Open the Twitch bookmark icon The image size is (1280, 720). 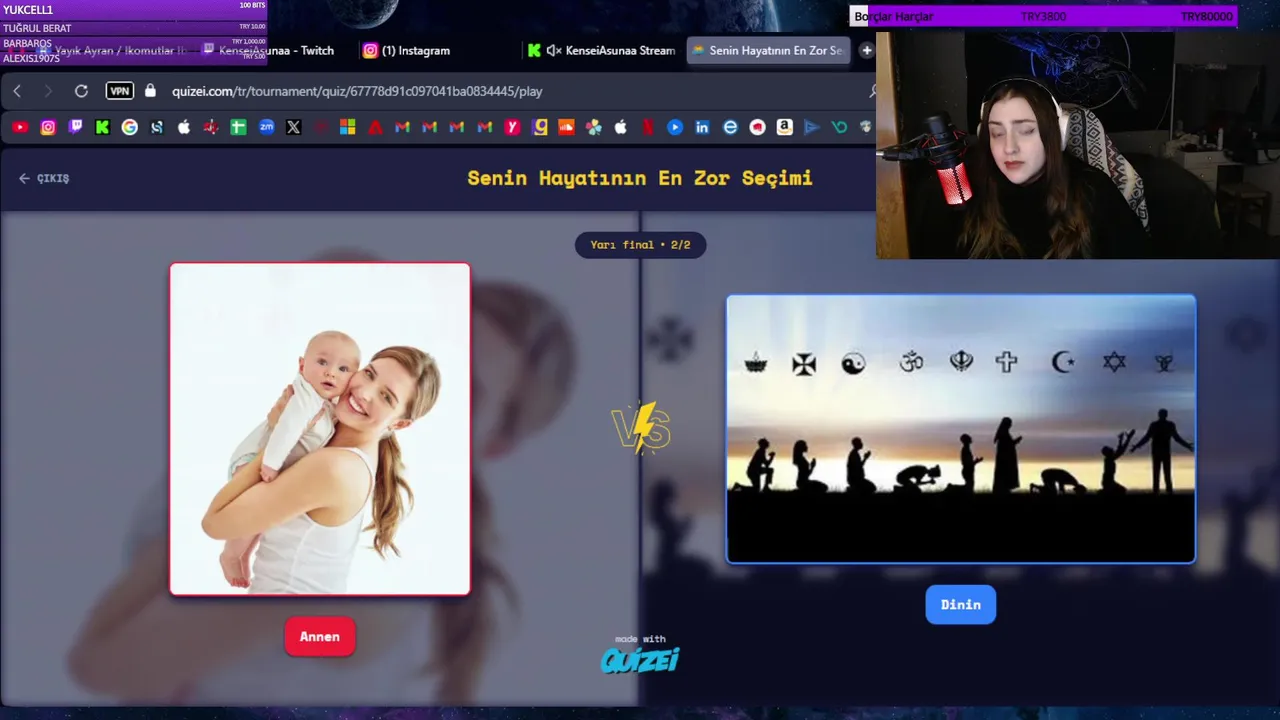coord(76,127)
